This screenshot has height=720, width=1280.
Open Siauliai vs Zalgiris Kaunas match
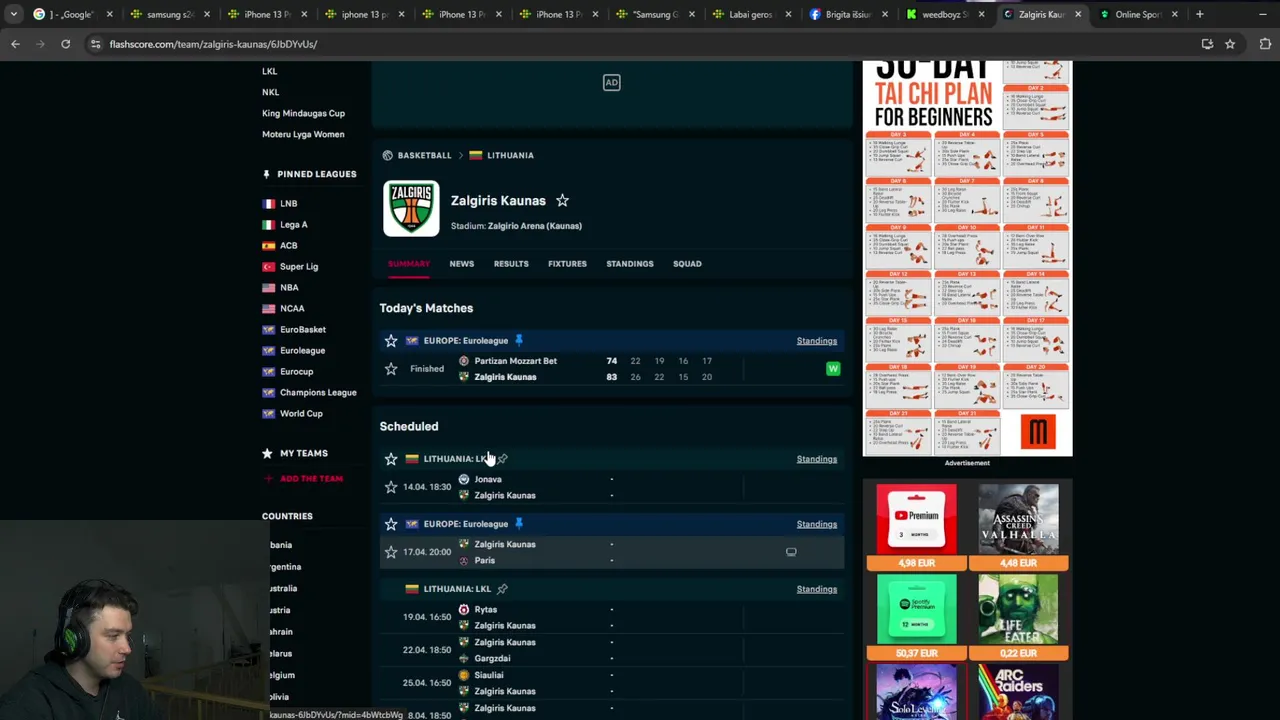[612, 683]
